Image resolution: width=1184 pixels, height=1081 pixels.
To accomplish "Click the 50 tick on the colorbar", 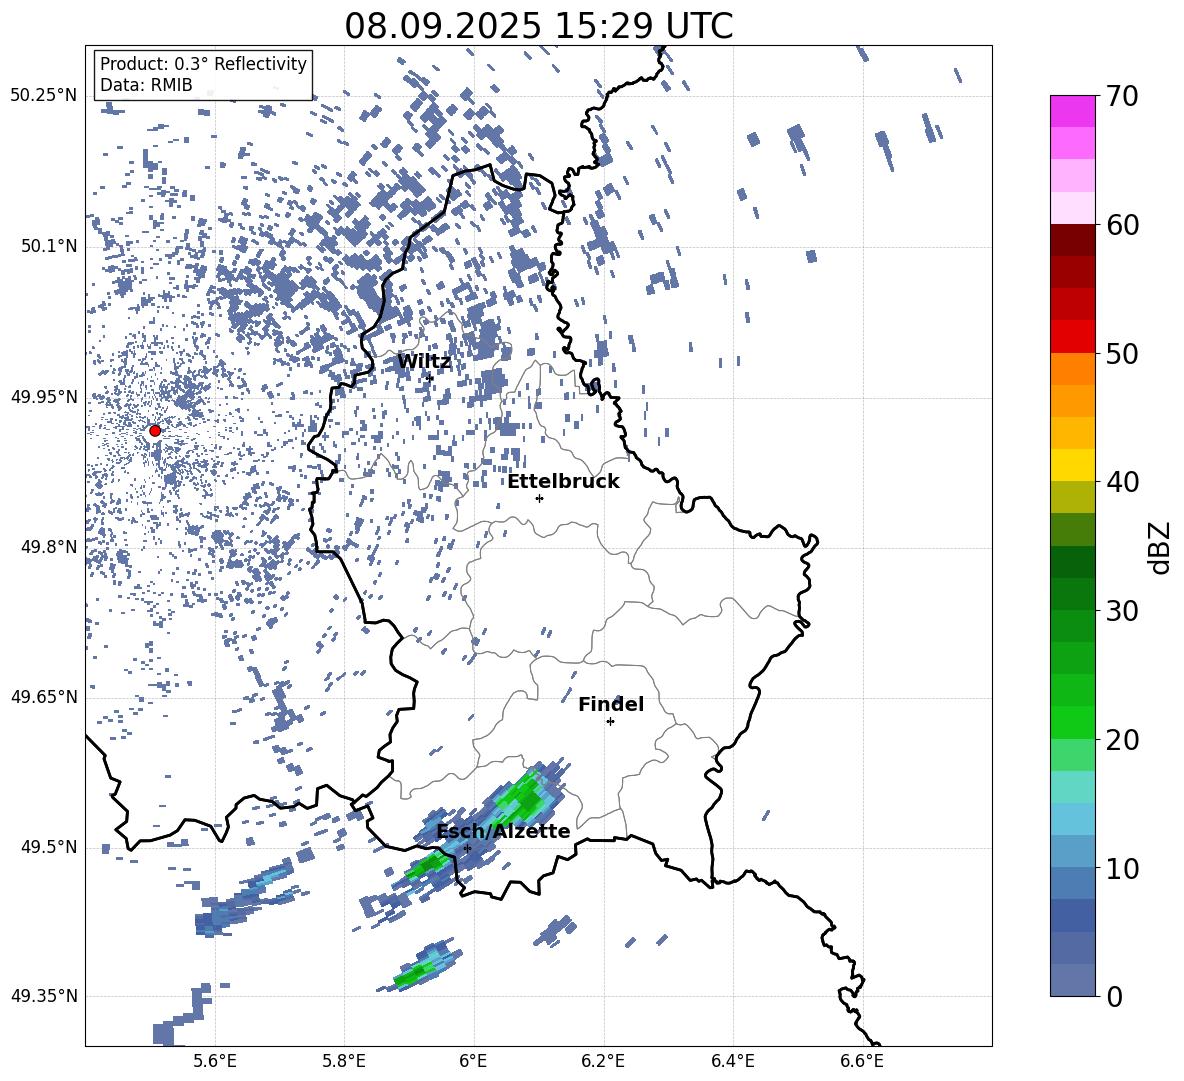I will pyautogui.click(x=1121, y=354).
